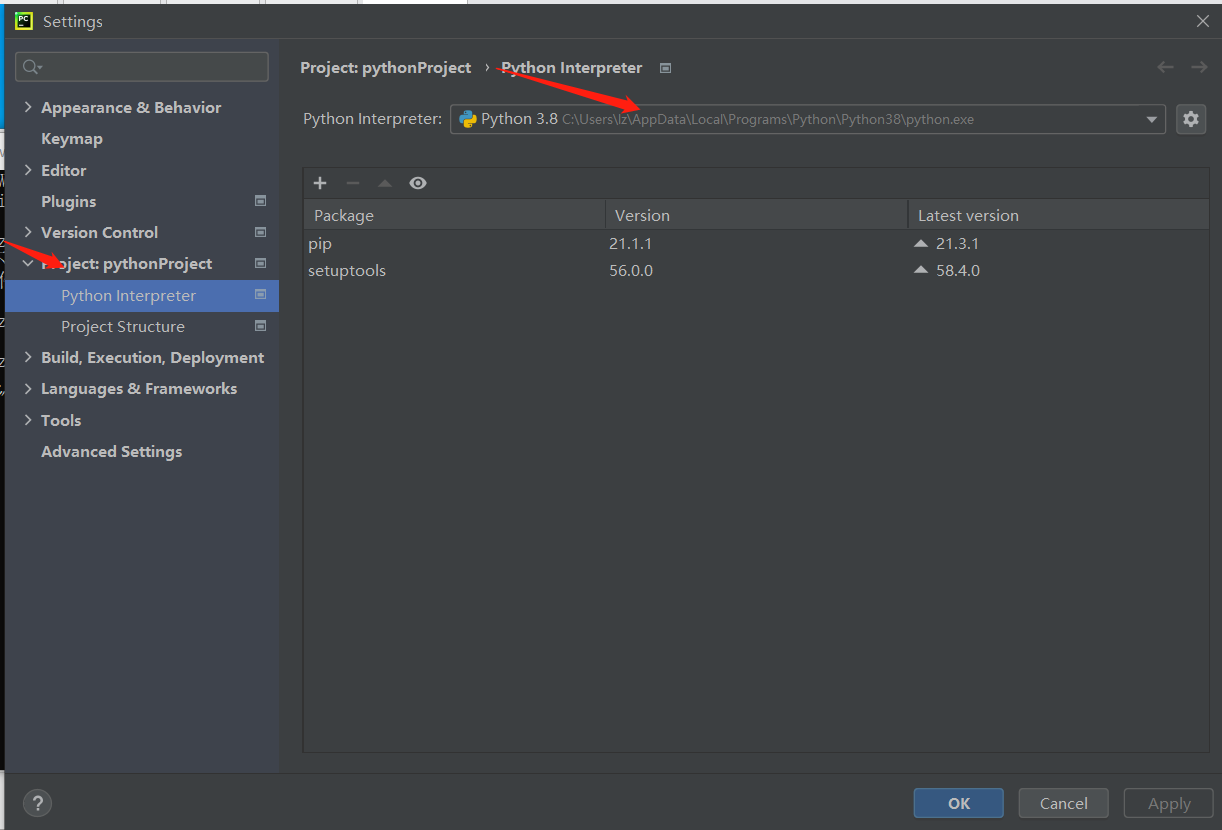Viewport: 1222px width, 830px height.
Task: Open the Plugins settings page
Action: (x=69, y=201)
